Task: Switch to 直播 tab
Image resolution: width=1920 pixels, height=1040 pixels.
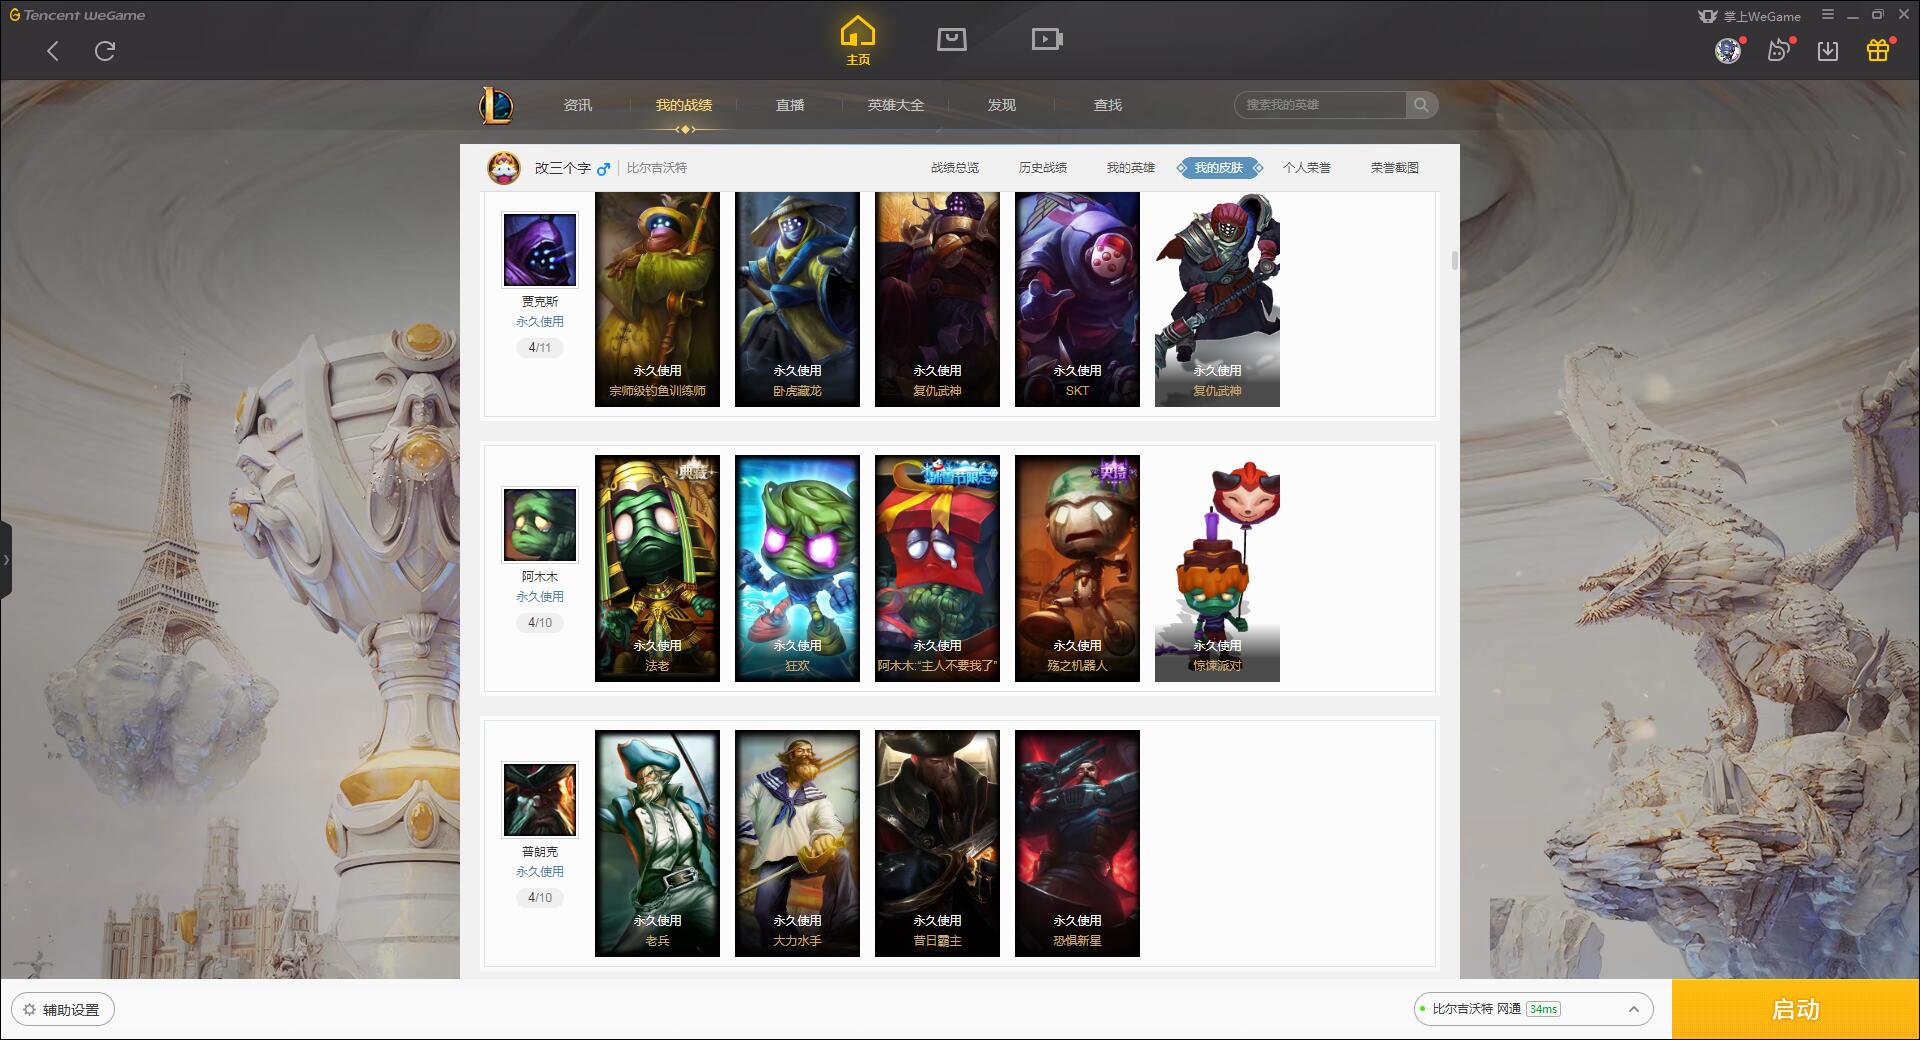Action: point(790,105)
